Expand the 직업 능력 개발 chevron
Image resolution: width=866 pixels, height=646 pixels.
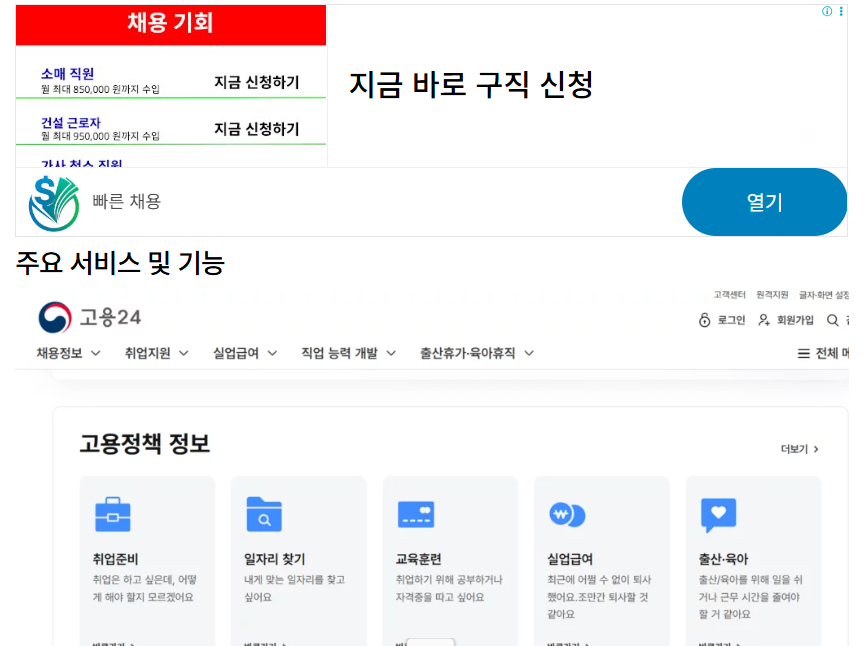(391, 353)
